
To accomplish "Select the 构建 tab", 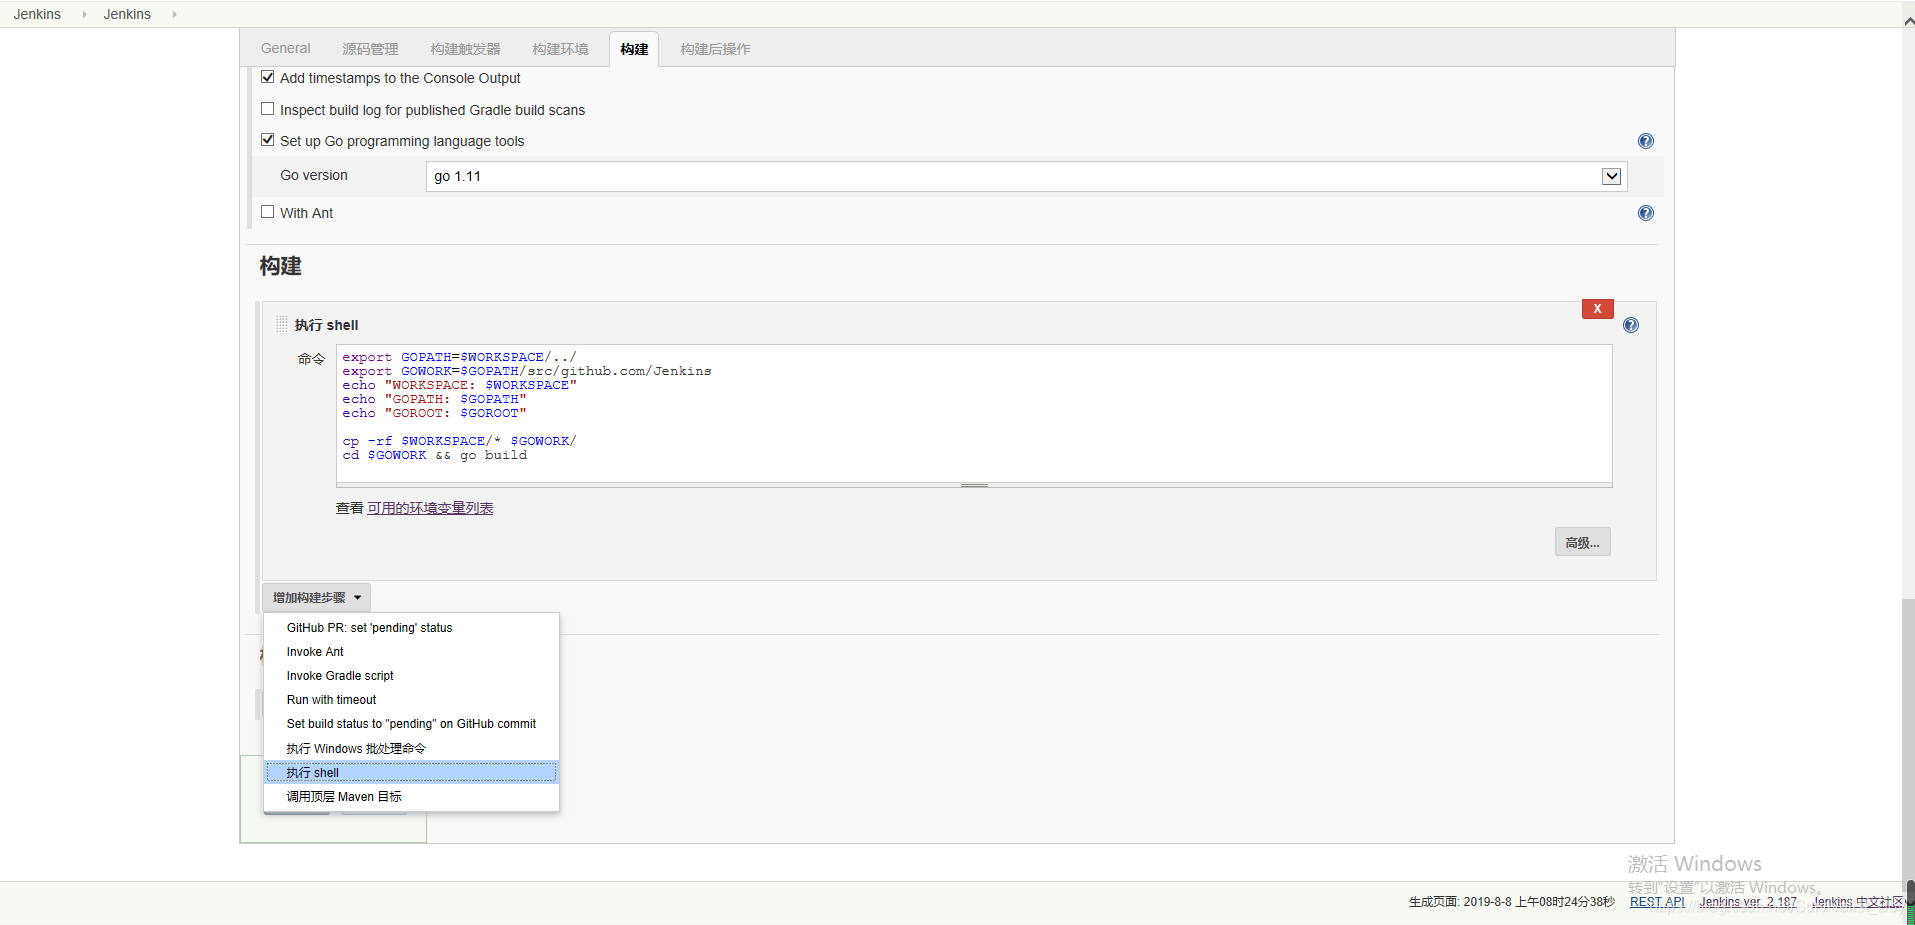I will pyautogui.click(x=634, y=49).
